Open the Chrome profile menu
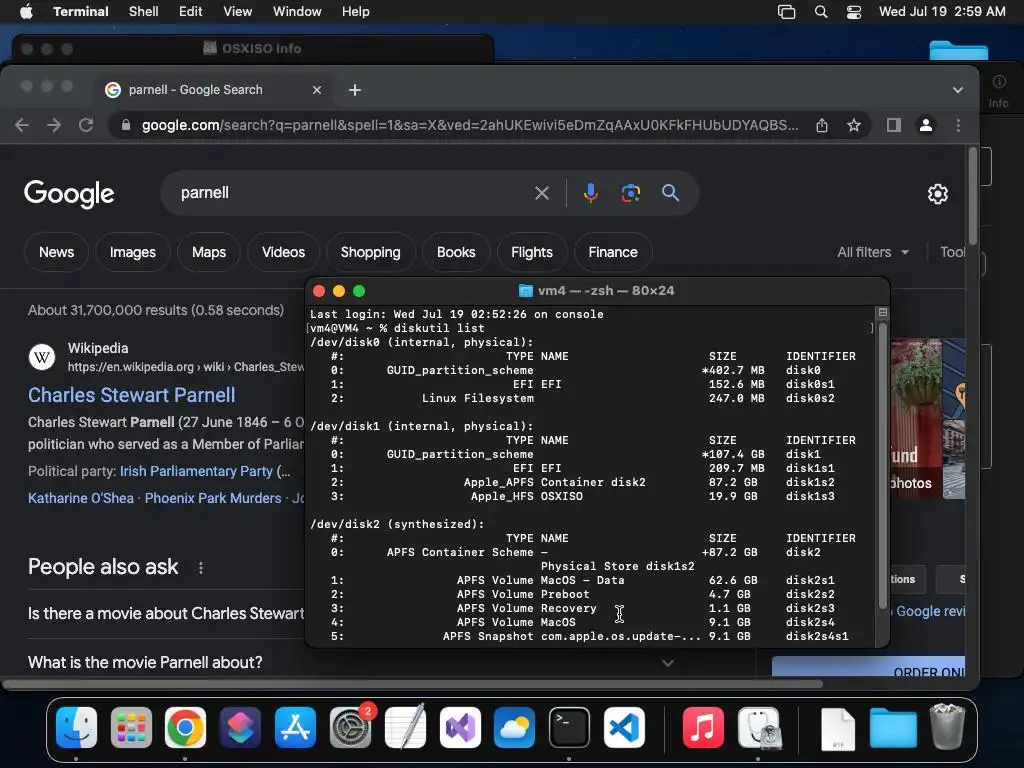1024x768 pixels. click(925, 125)
